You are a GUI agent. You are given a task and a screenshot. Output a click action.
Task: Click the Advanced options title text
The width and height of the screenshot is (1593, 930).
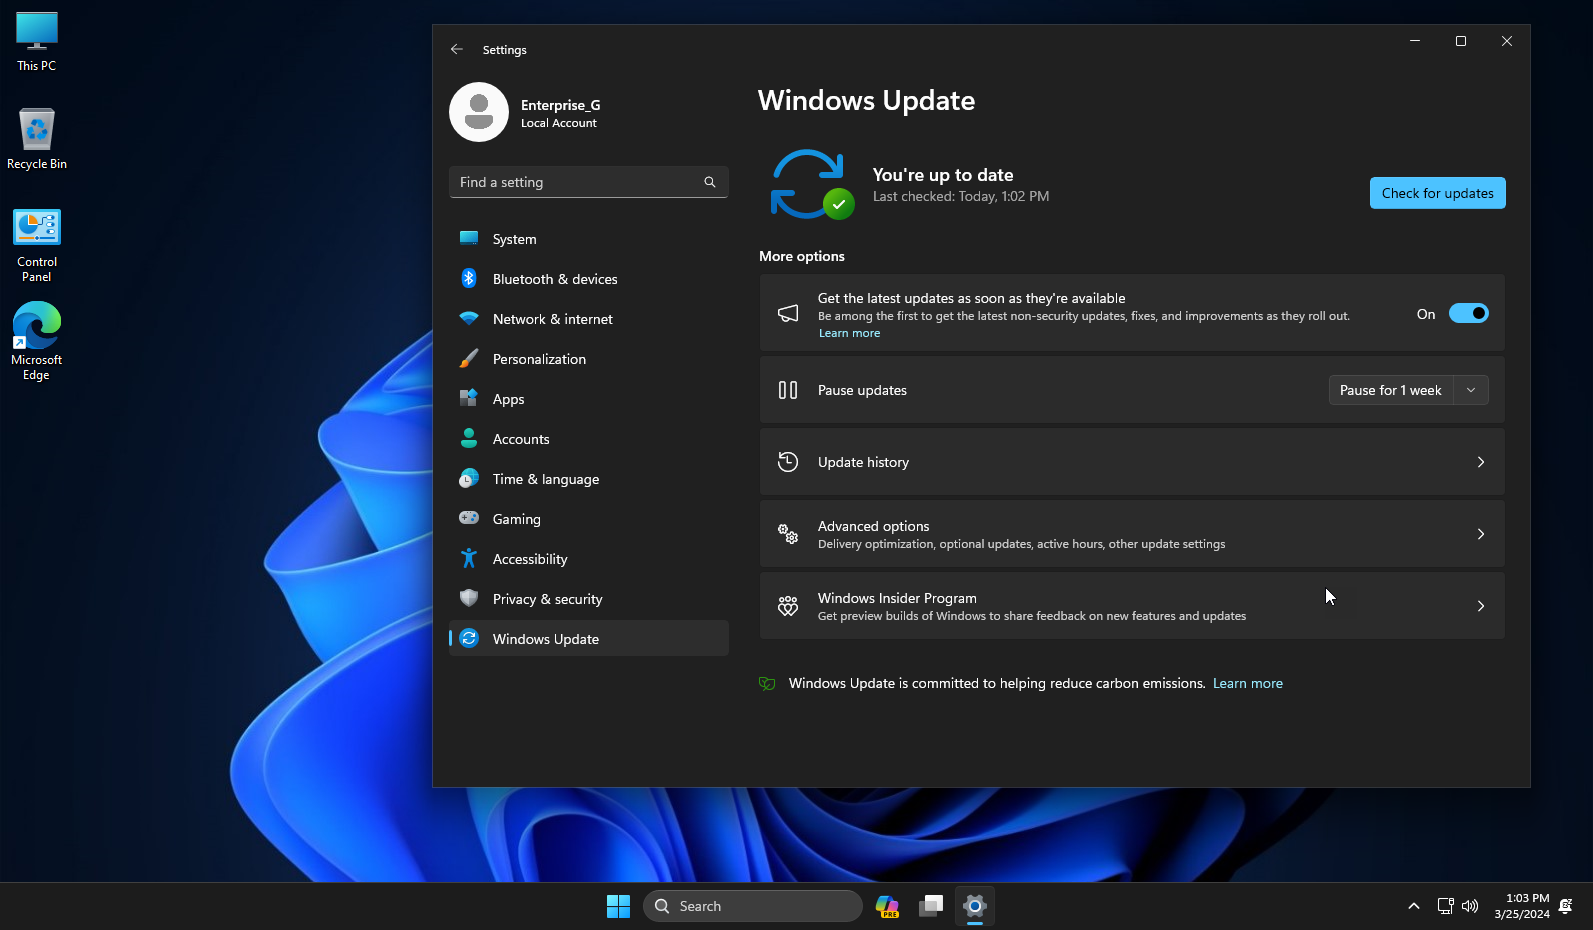pyautogui.click(x=873, y=526)
